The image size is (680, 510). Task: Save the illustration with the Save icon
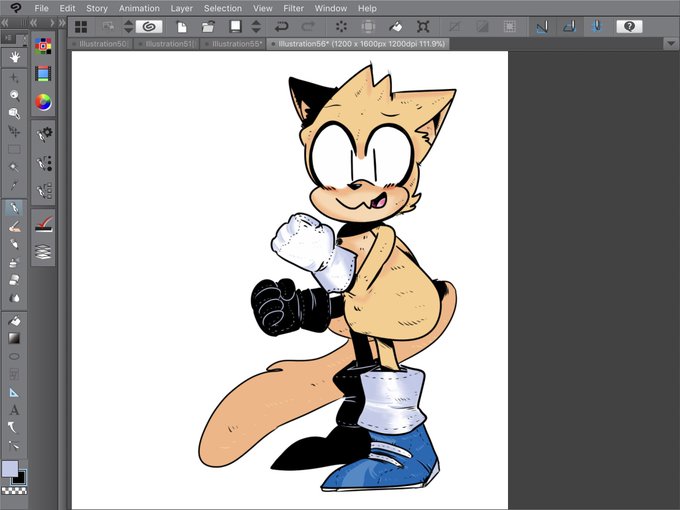[x=235, y=27]
